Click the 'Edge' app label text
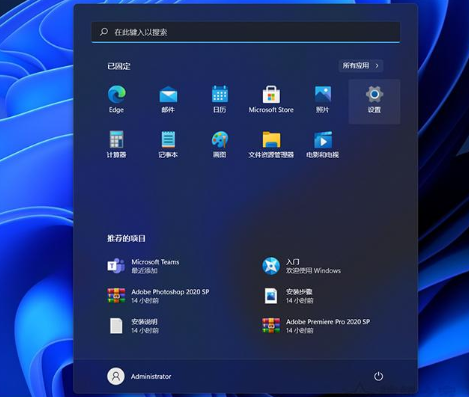469x397 pixels. 116,110
